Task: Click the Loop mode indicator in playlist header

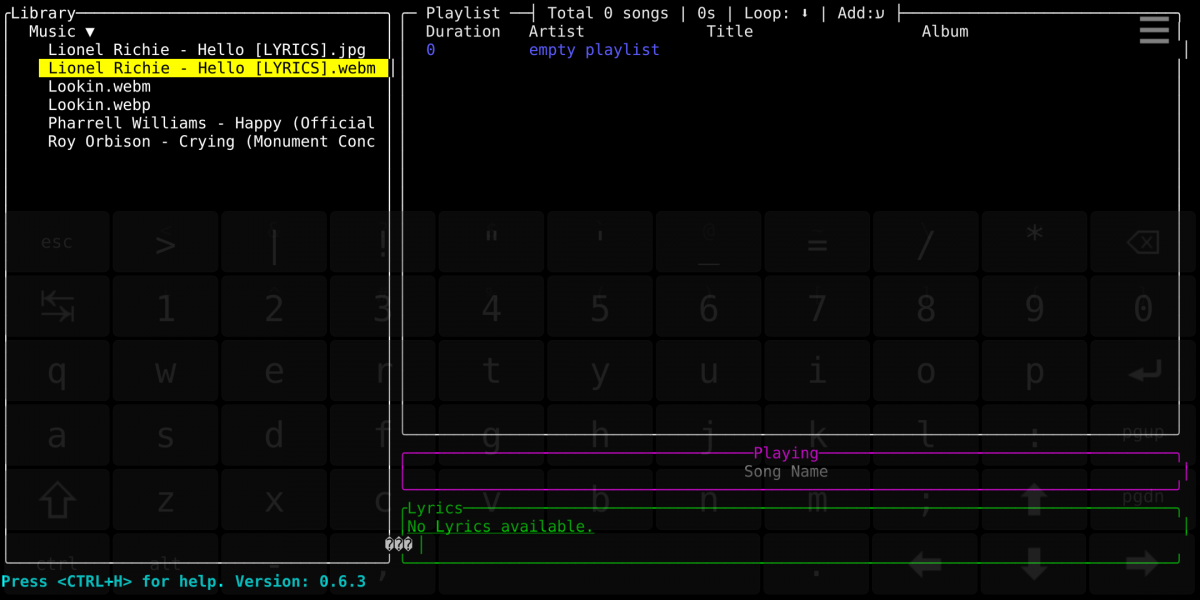Action: point(776,13)
